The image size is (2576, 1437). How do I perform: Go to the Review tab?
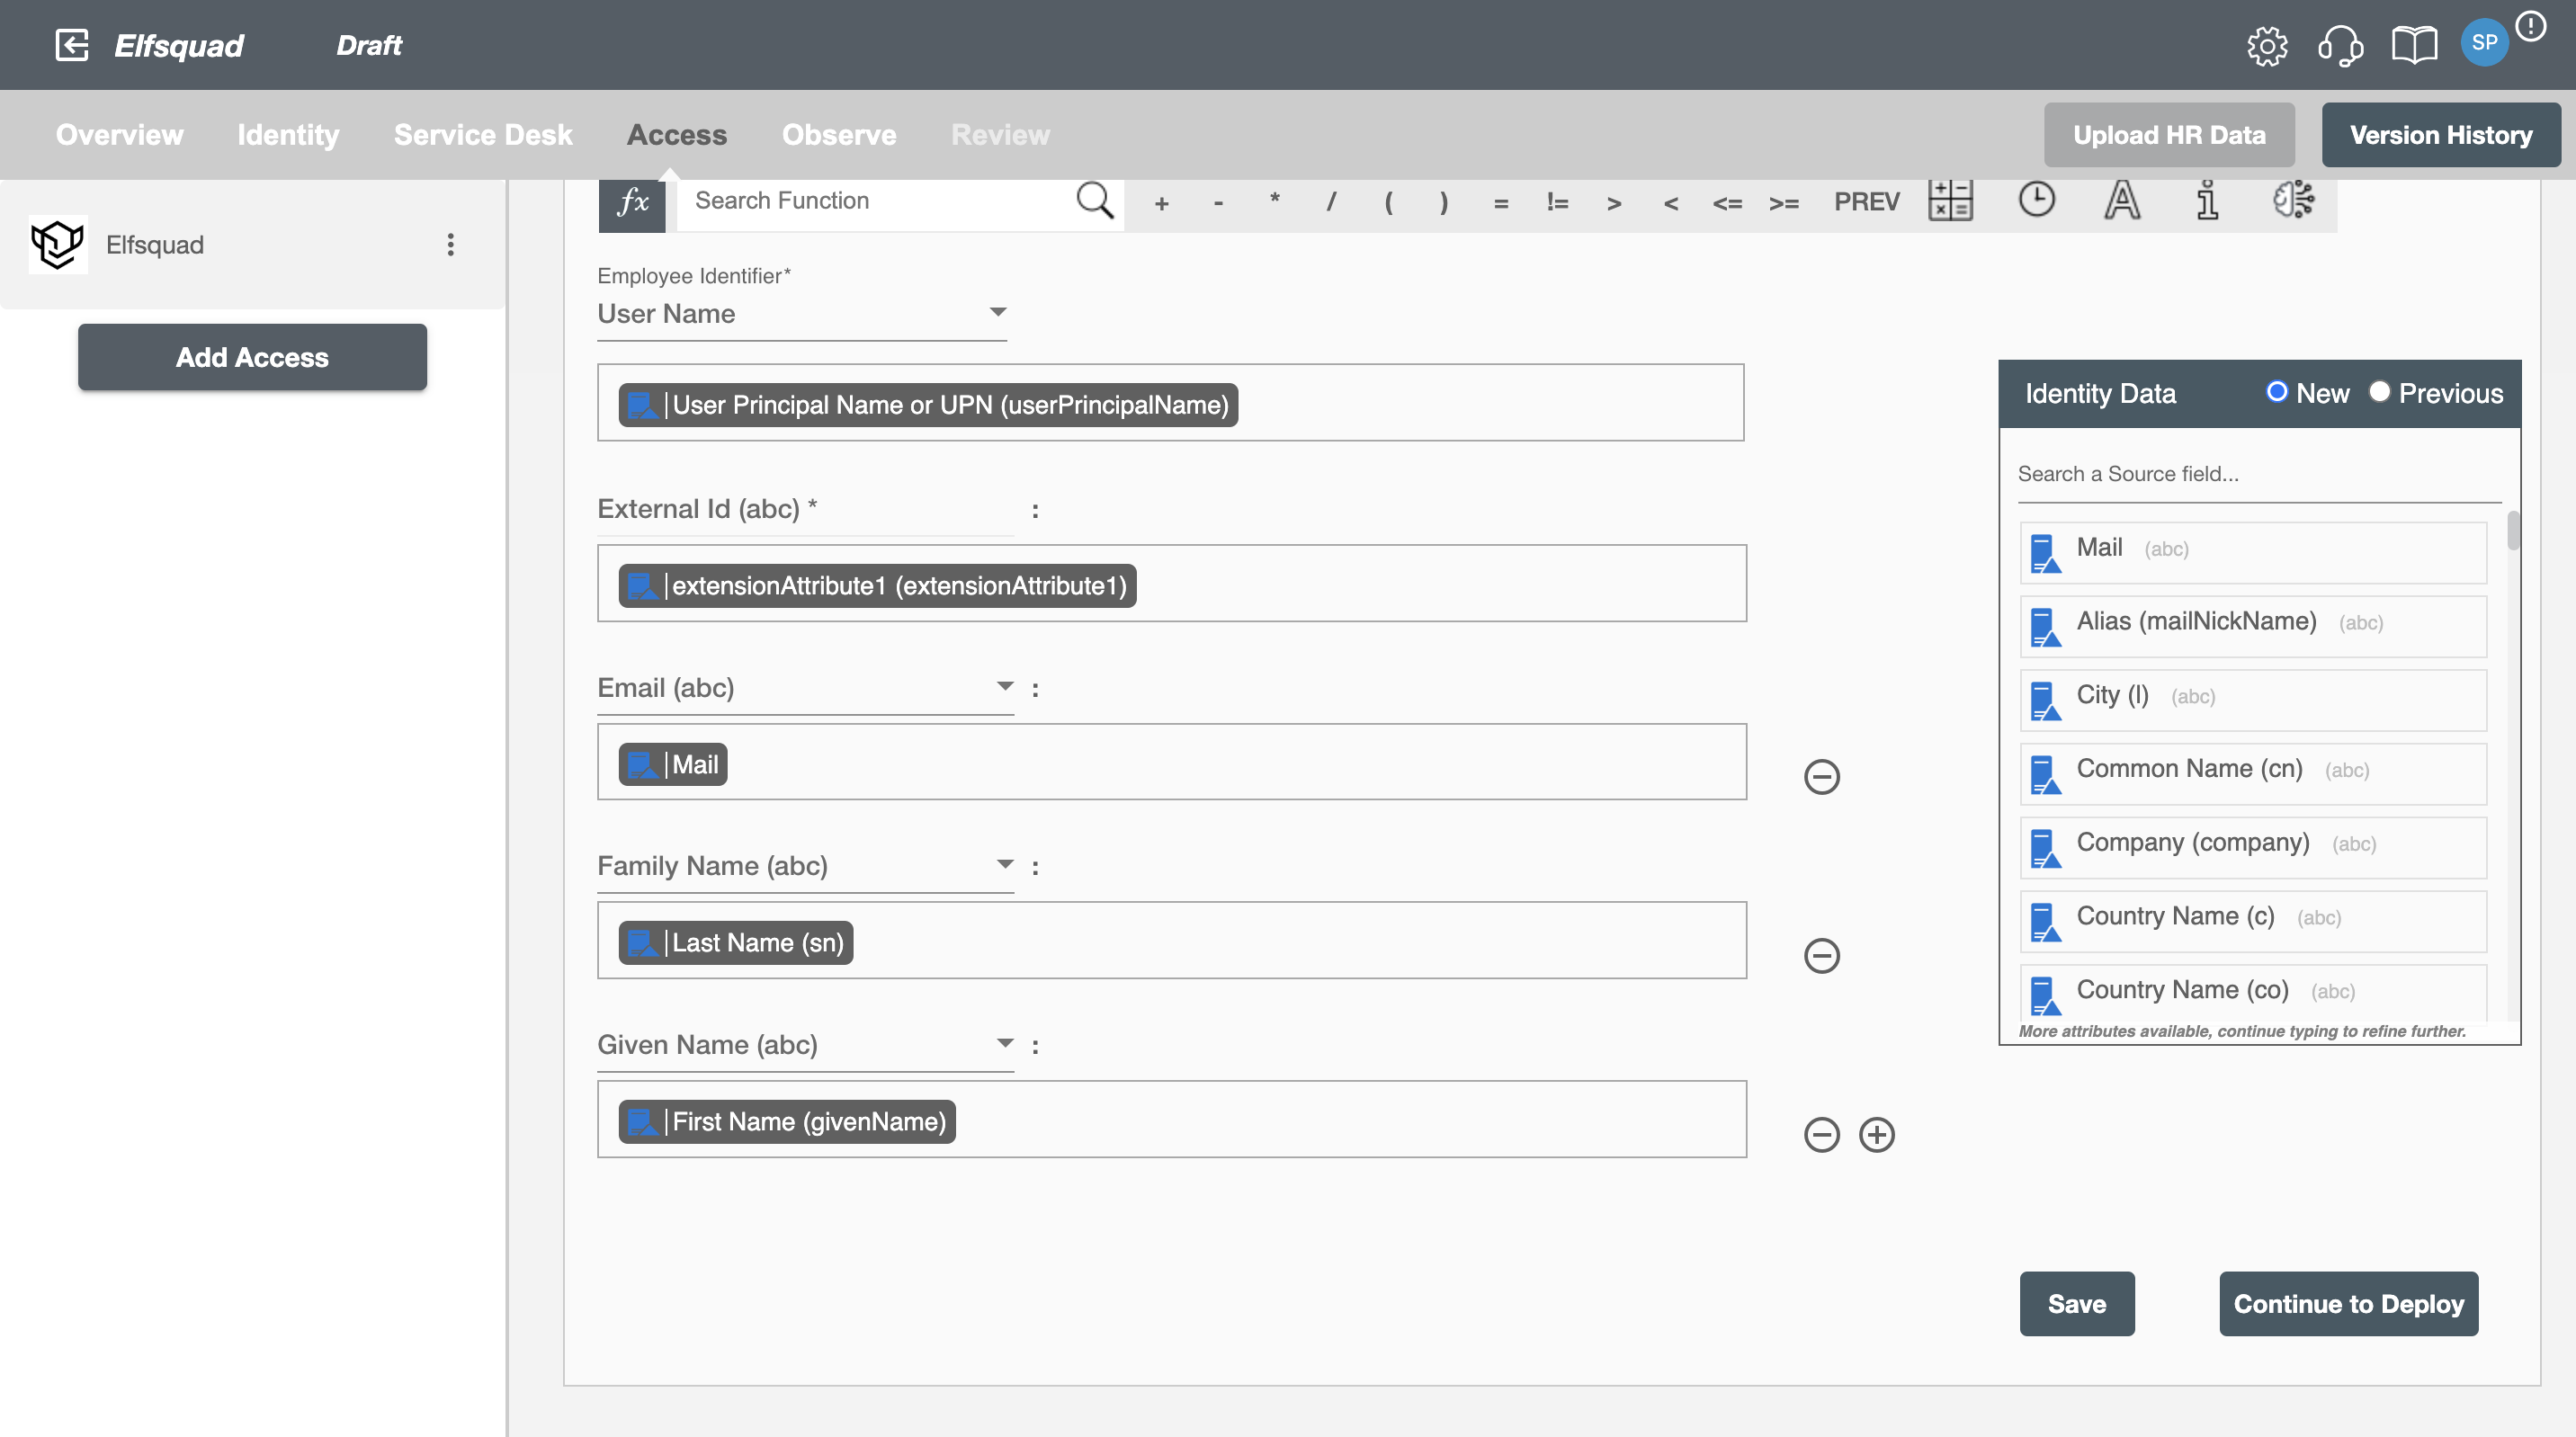click(x=1000, y=135)
